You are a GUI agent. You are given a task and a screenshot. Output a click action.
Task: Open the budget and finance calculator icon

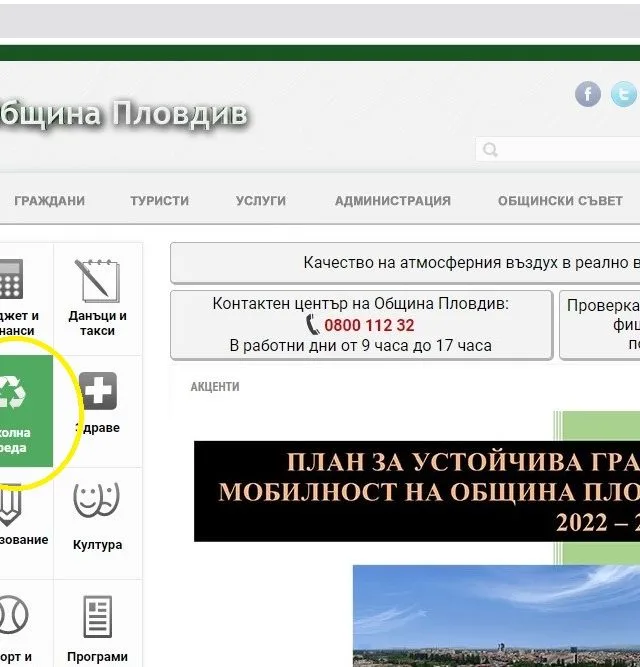tap(11, 279)
